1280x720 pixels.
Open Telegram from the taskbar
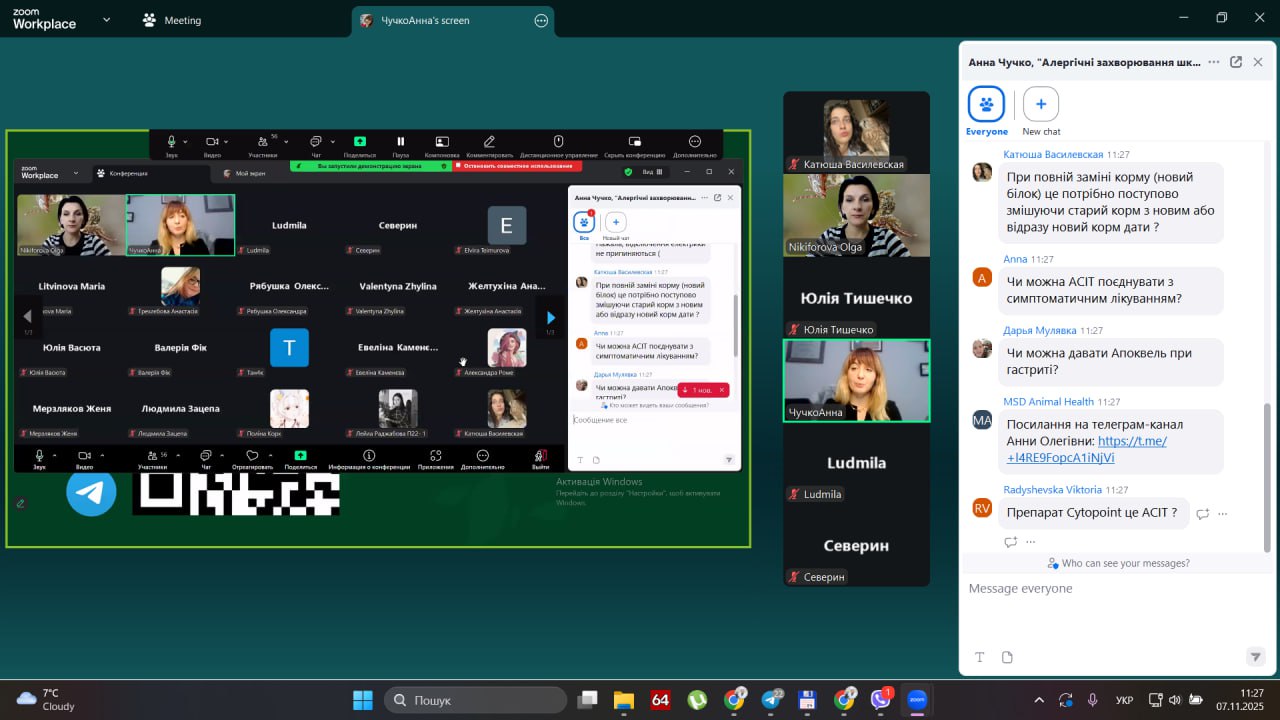[x=771, y=700]
